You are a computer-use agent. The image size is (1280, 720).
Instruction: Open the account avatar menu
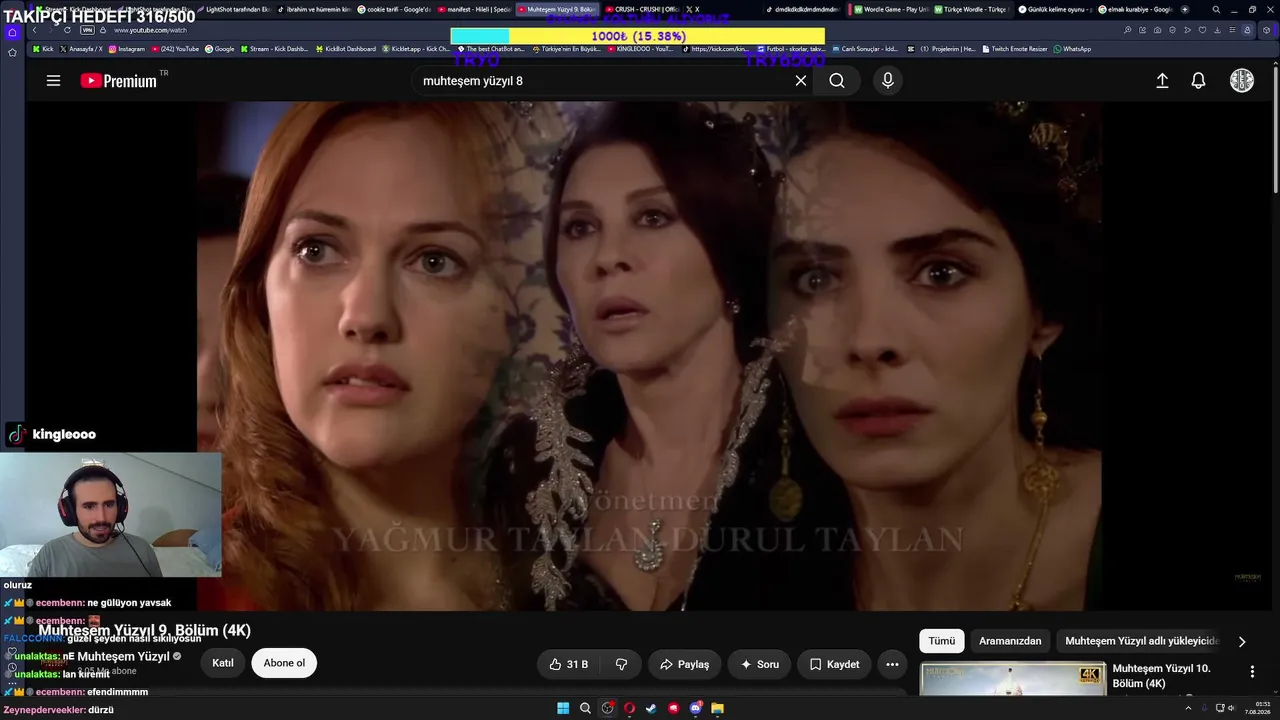tap(1242, 81)
